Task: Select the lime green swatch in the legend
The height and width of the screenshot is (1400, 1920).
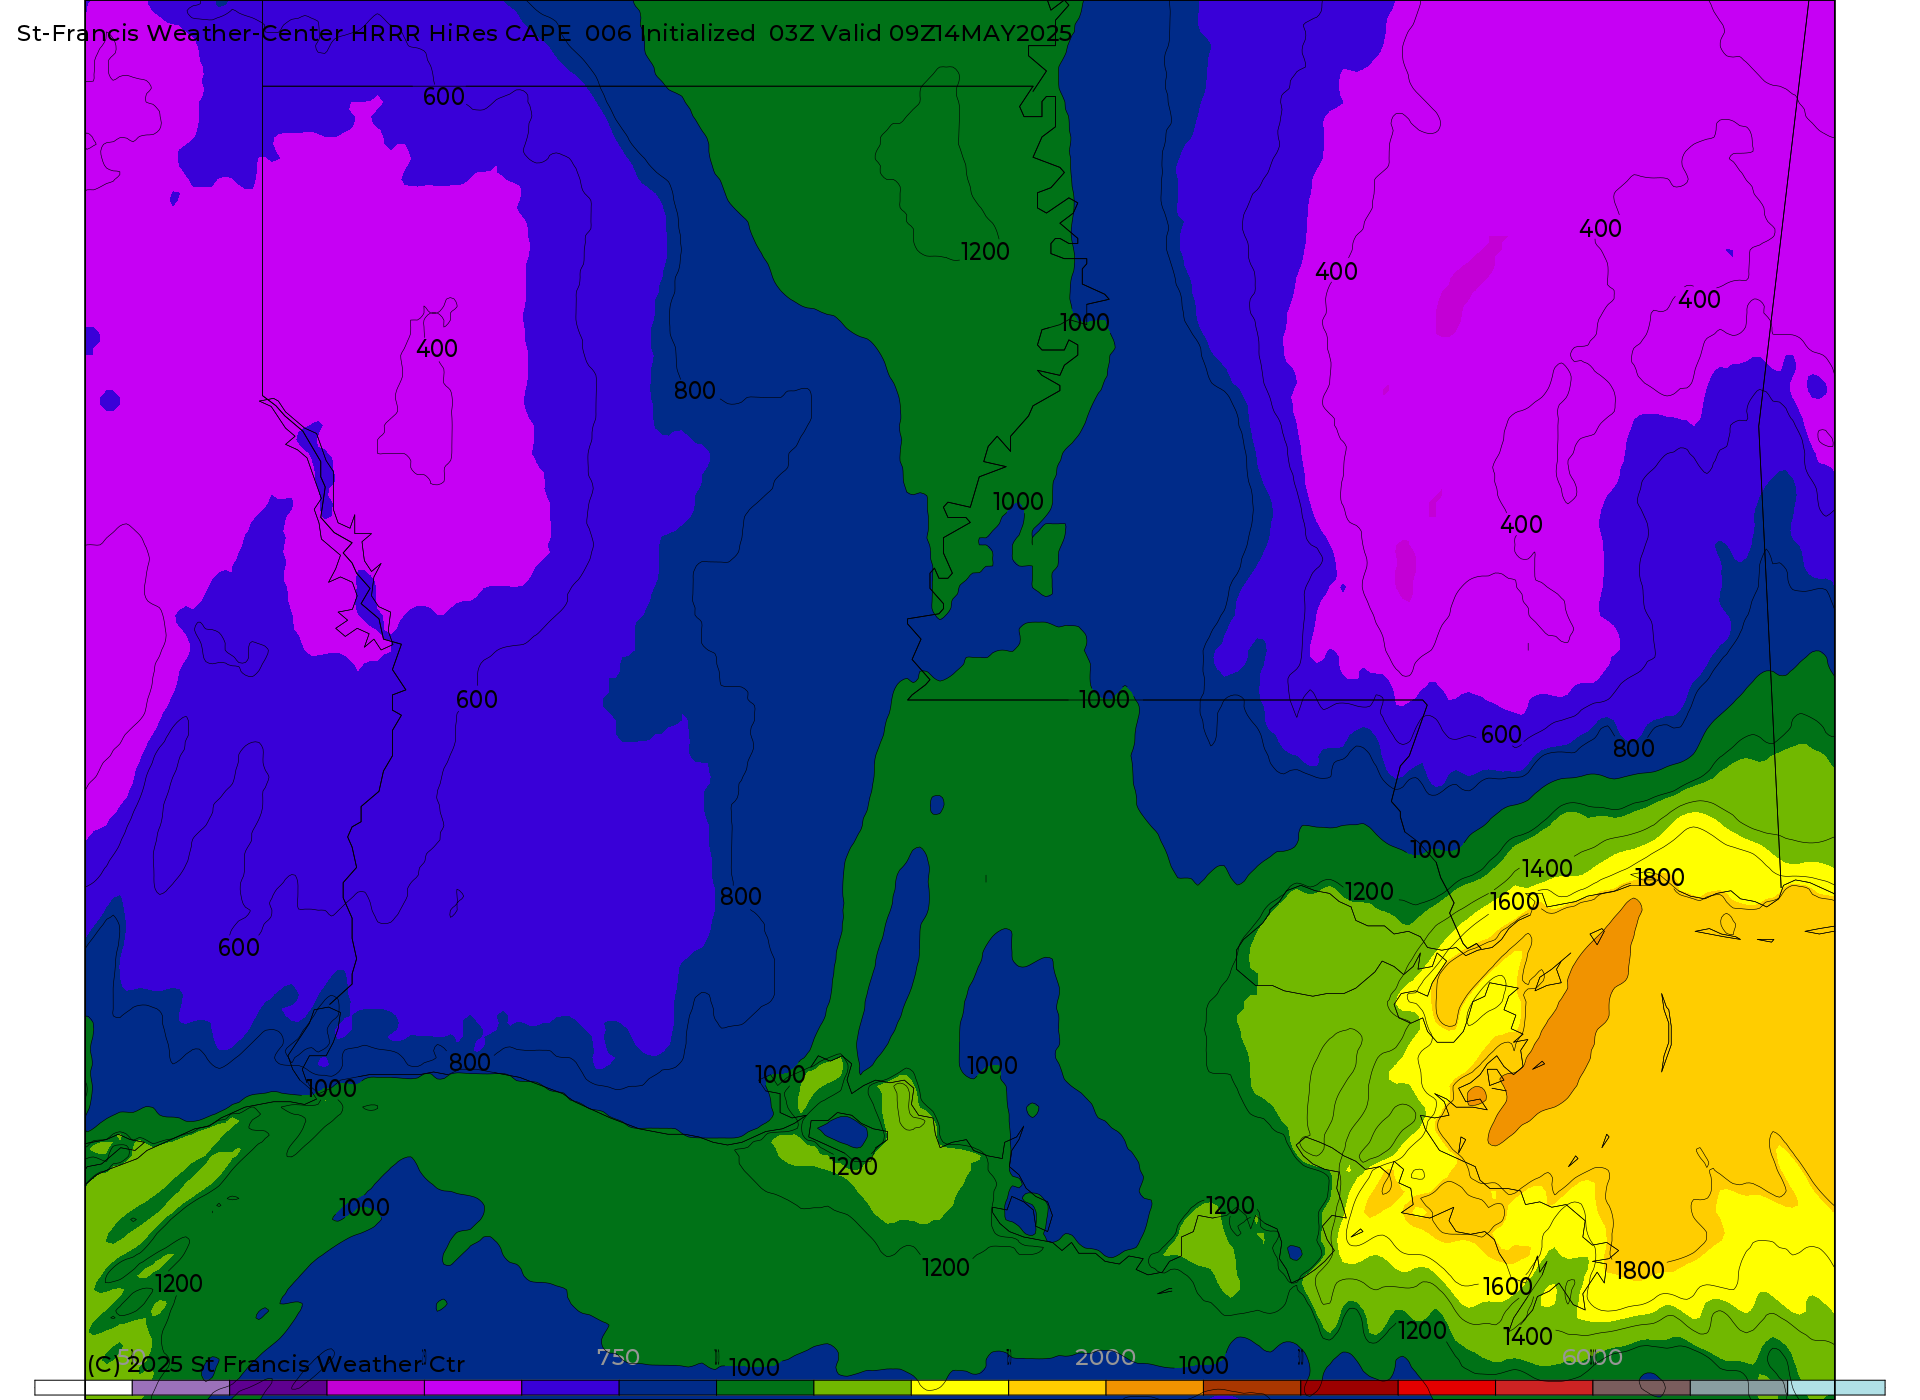Action: click(862, 1388)
